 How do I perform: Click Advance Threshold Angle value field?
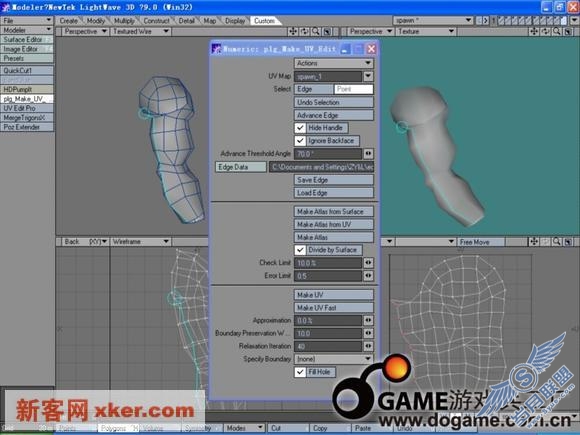(328, 154)
